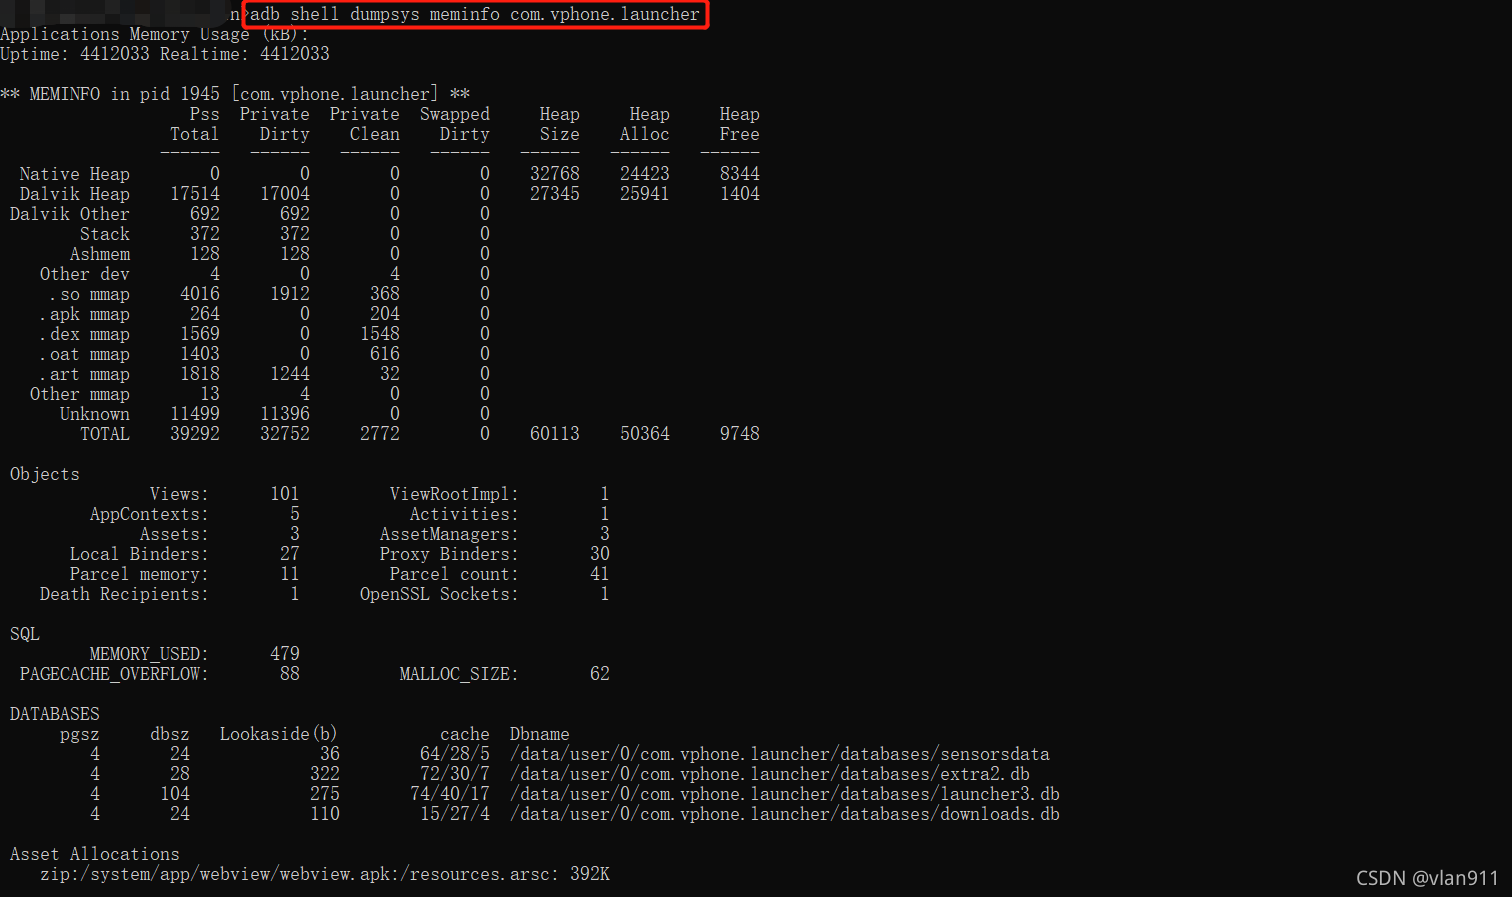This screenshot has height=897, width=1512.
Task: Select the '.dex mmap' row label
Action: click(85, 334)
